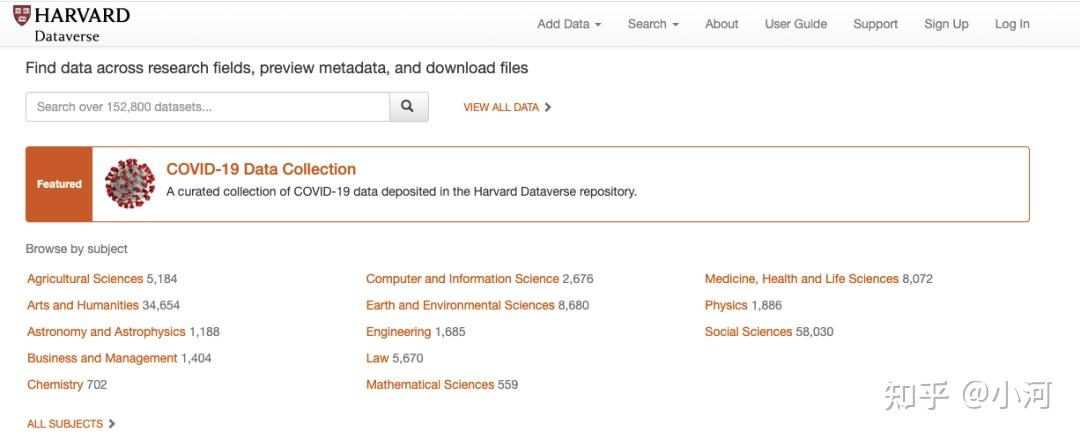Expand the Search dropdown in navbar
The image size is (1080, 440).
click(x=653, y=24)
